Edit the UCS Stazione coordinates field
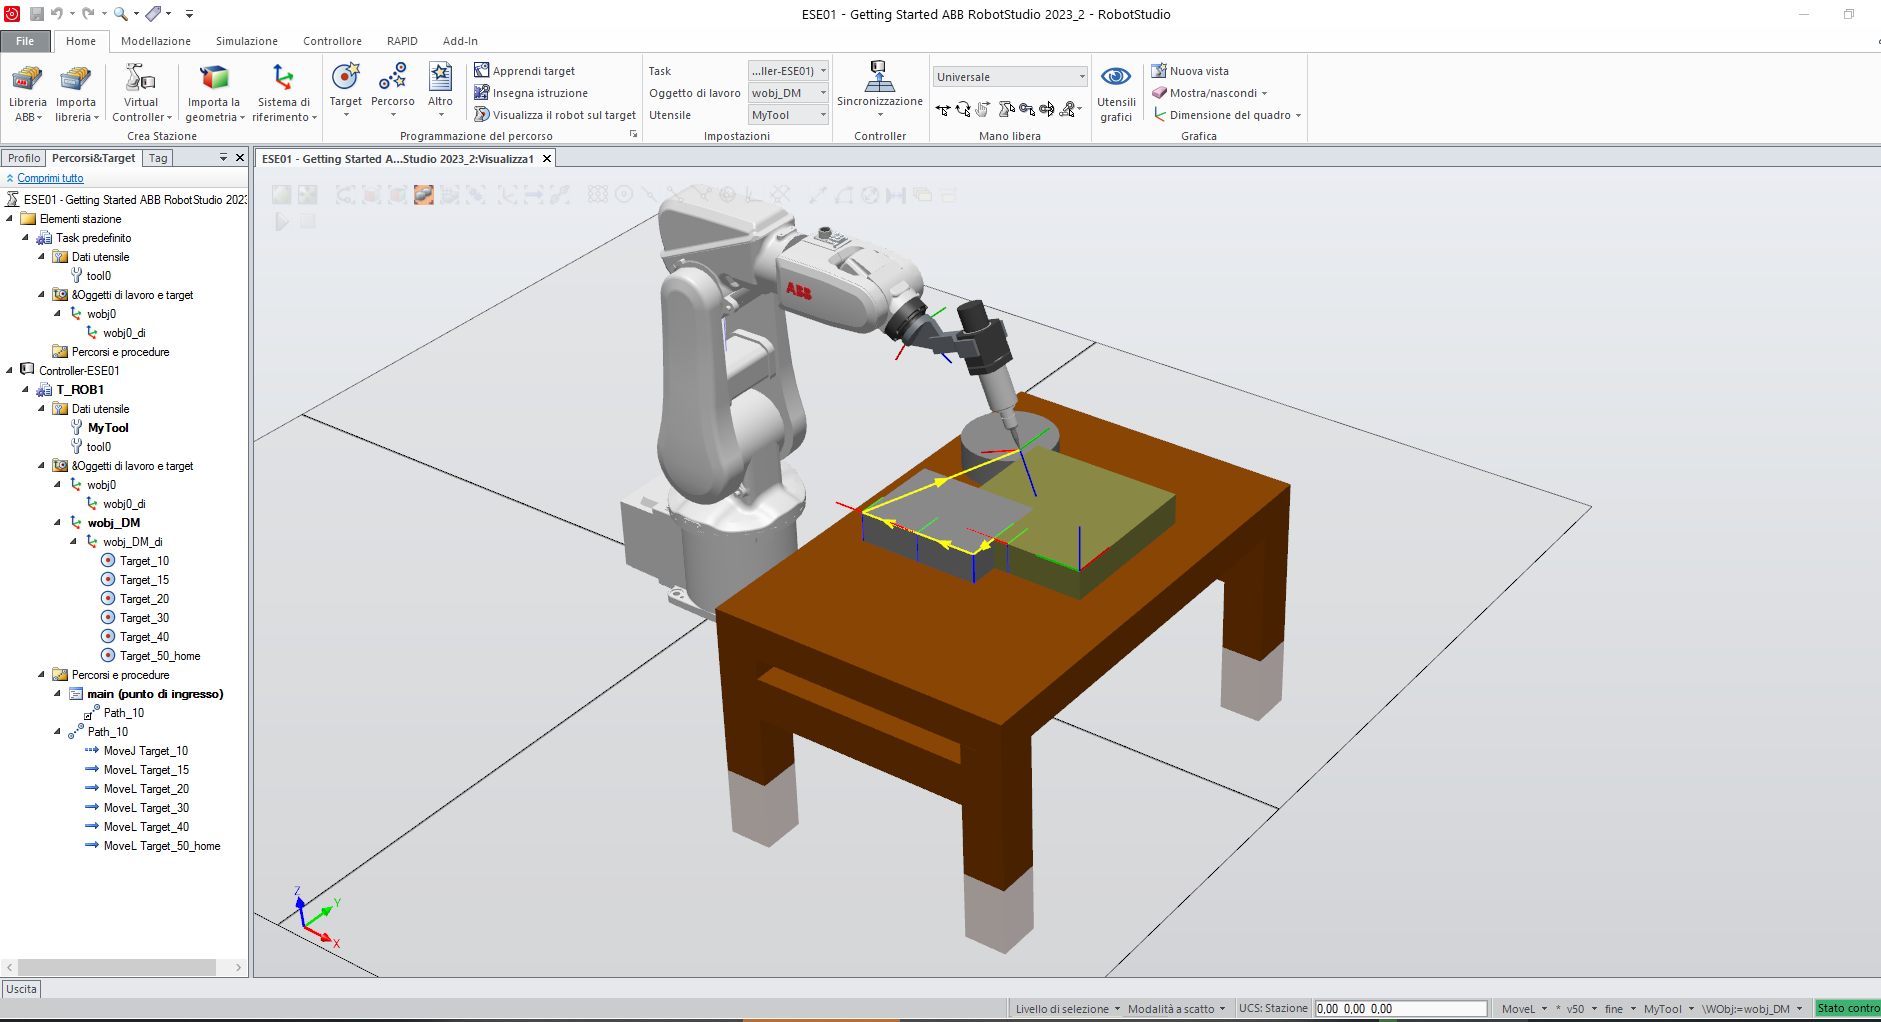Viewport: 1881px width, 1022px height. pyautogui.click(x=1400, y=1008)
